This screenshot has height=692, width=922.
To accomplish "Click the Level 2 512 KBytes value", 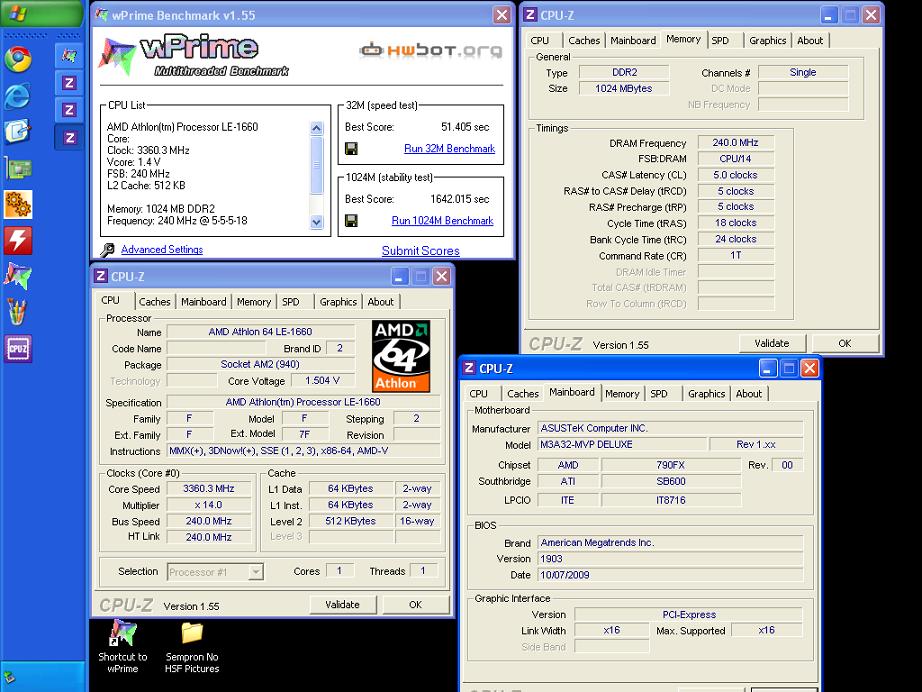I will click(x=350, y=521).
